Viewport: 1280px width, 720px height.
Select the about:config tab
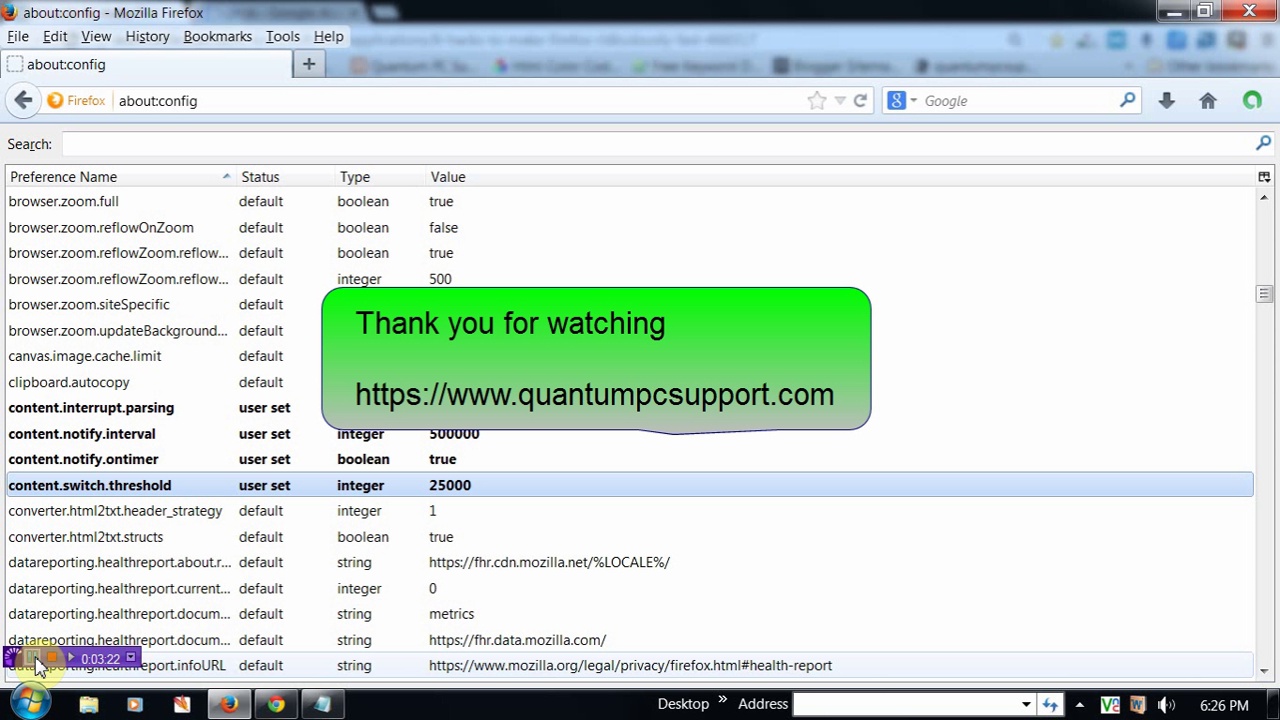point(146,64)
